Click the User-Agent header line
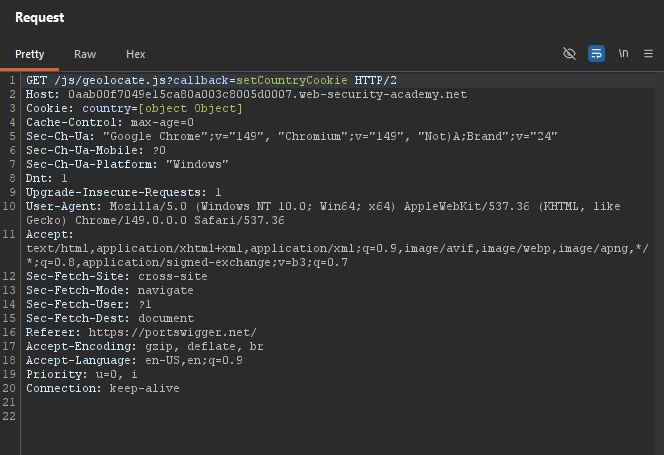This screenshot has width=664, height=455. pyautogui.click(x=323, y=213)
